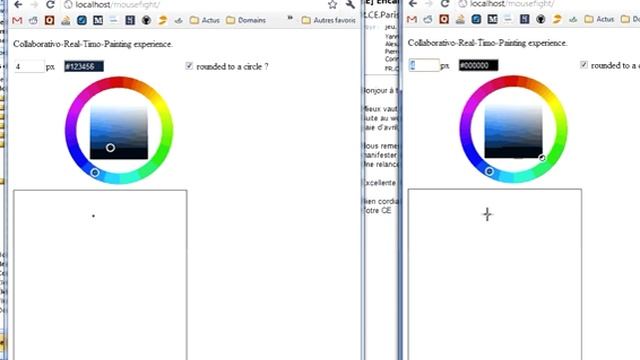Screen dimensions: 640x360
Task: Open the Gmail bookmark in the left browser
Action: click(17, 20)
